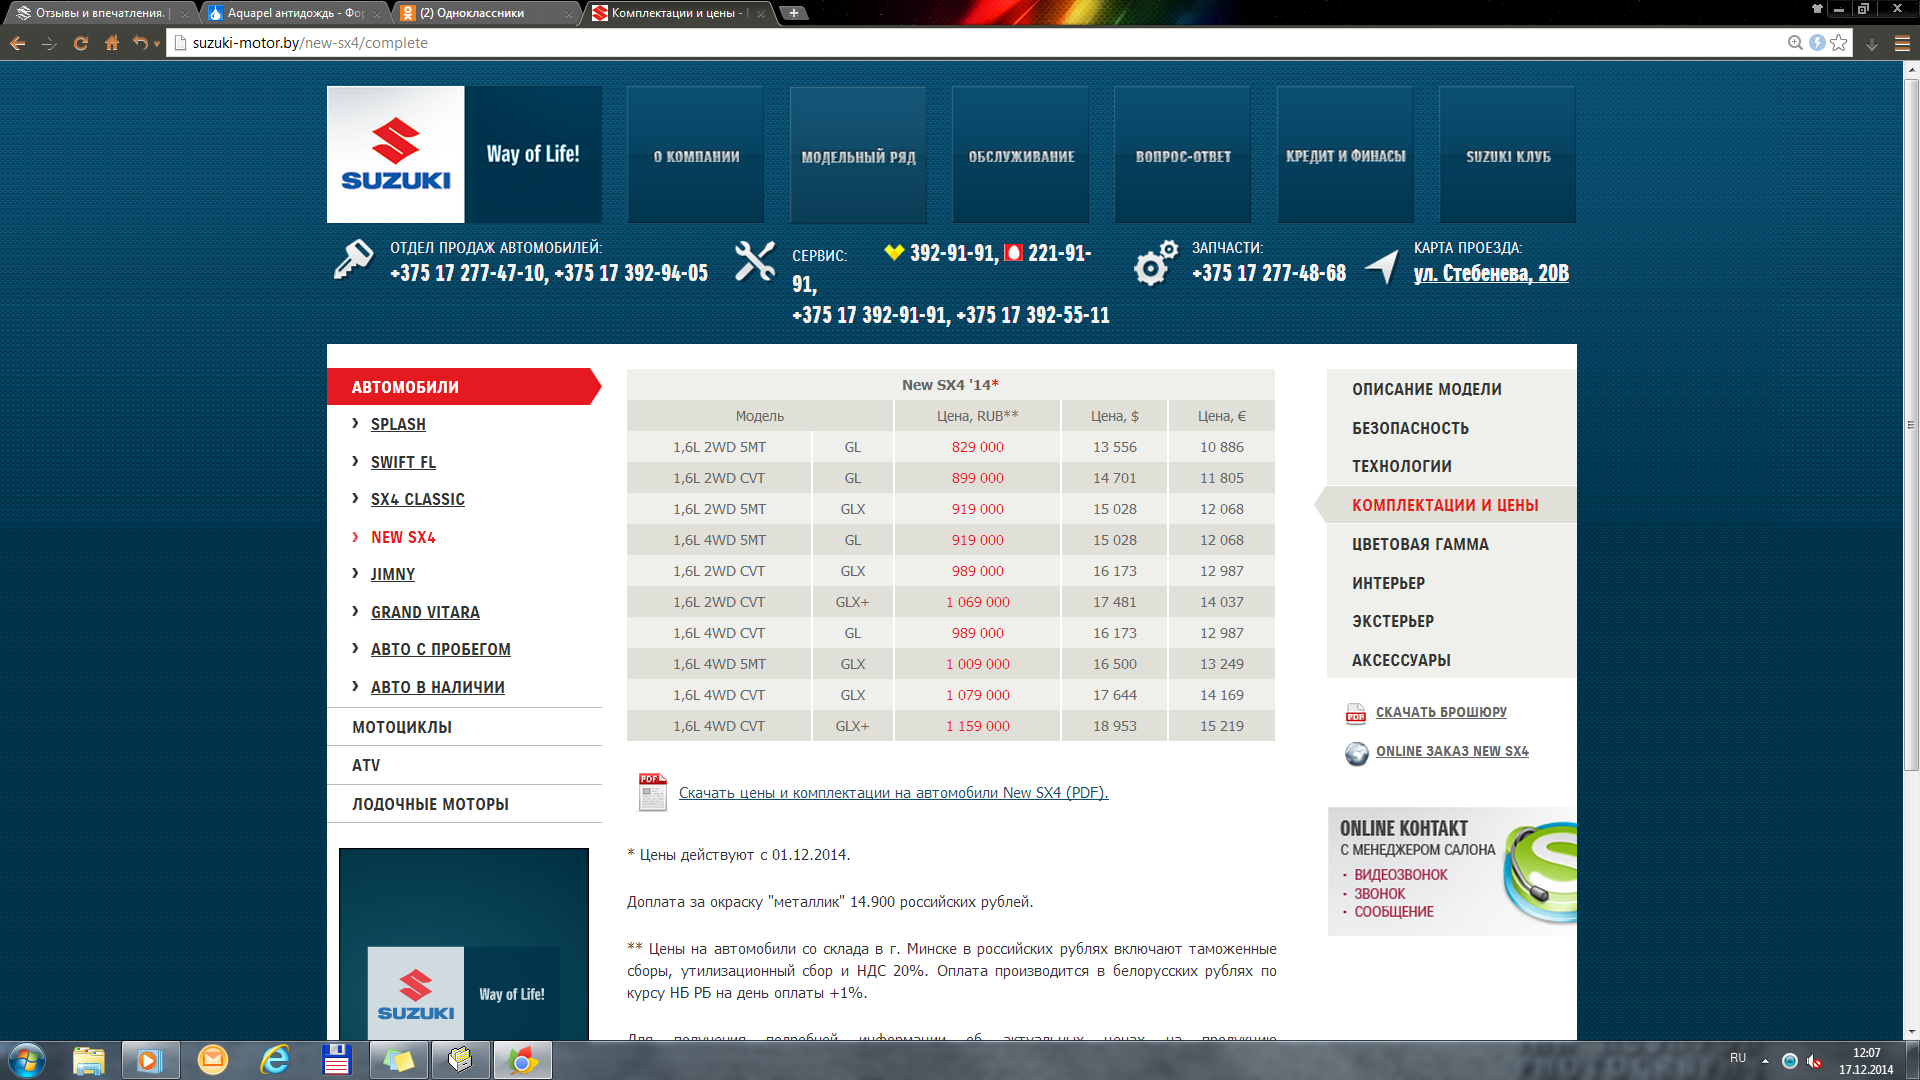The image size is (1920, 1080).
Task: Click the PDF icon next to price list
Action: [x=652, y=792]
